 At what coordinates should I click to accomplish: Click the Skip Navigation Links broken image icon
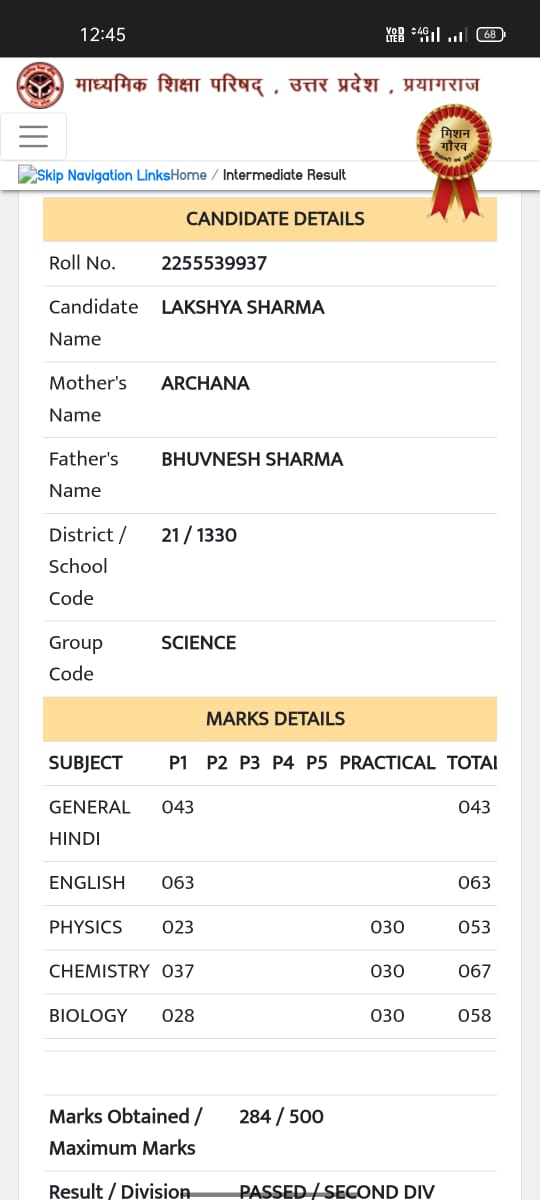(27, 175)
